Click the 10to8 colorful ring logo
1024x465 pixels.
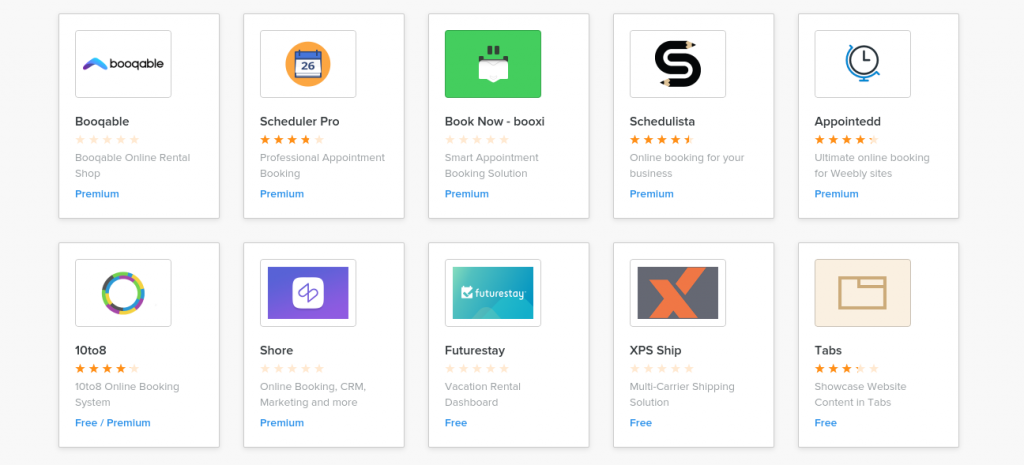point(123,293)
